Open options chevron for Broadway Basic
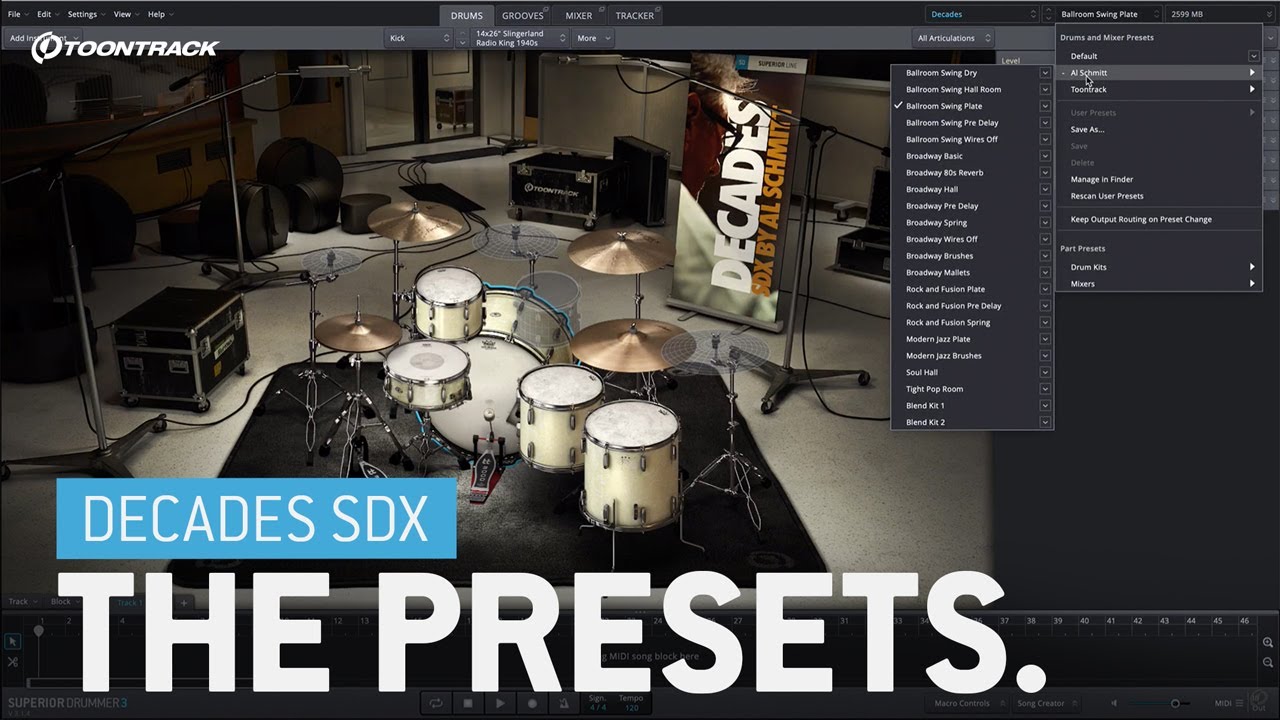1280x720 pixels. [x=1045, y=156]
